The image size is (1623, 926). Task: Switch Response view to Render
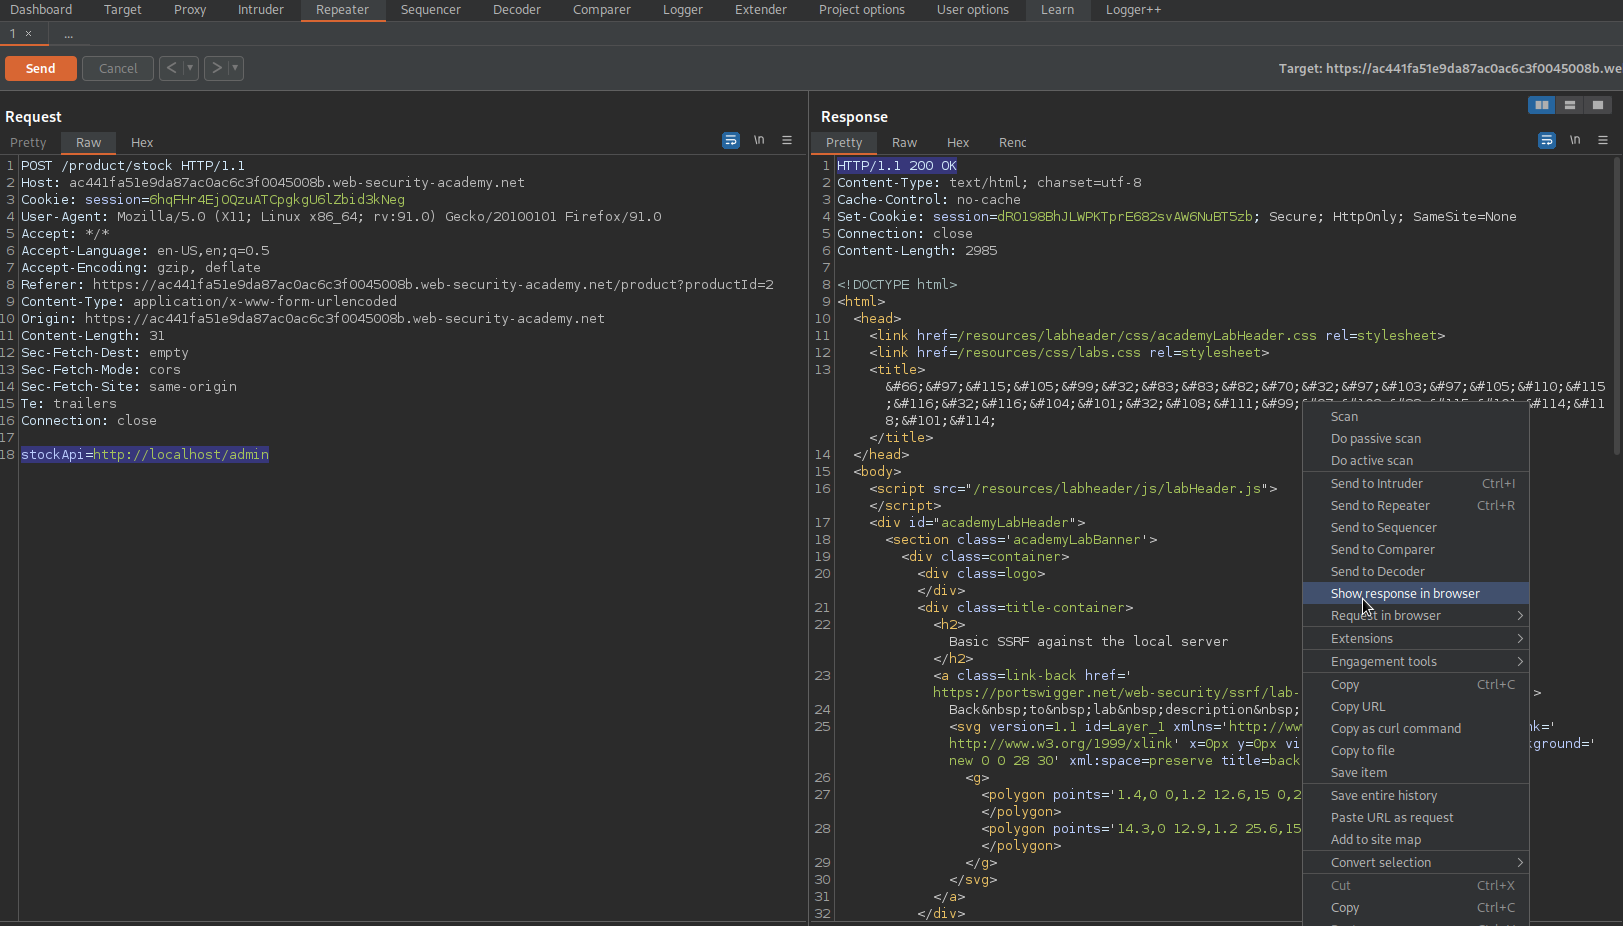pos(1013,143)
